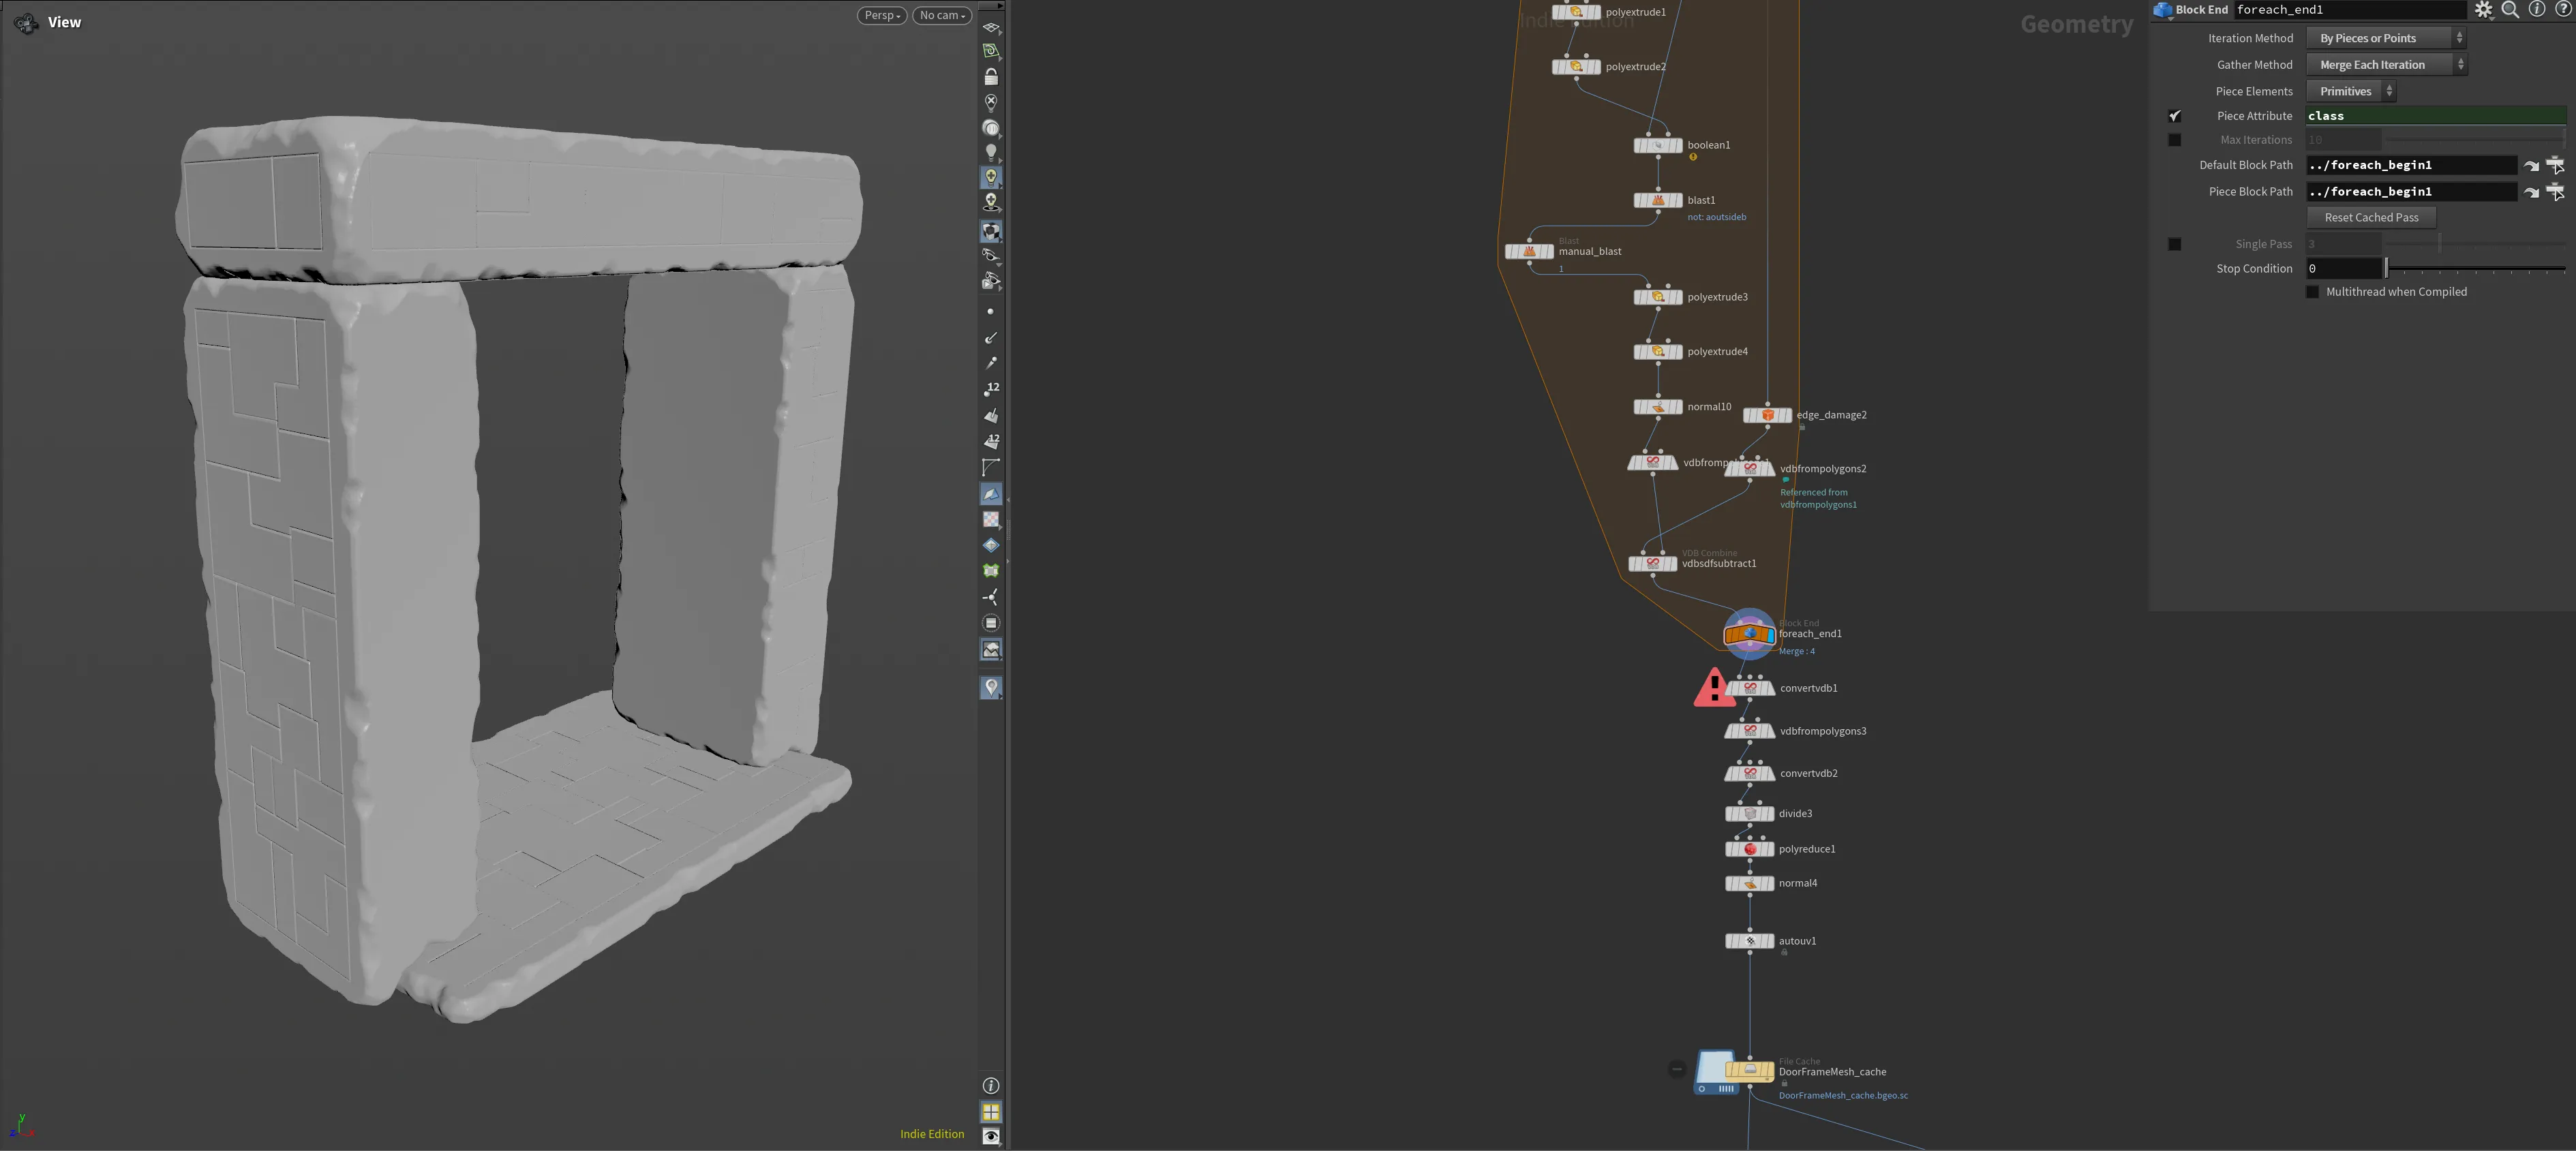The image size is (2576, 1151).
Task: Click the Piece Attribute class field
Action: [x=2436, y=116]
